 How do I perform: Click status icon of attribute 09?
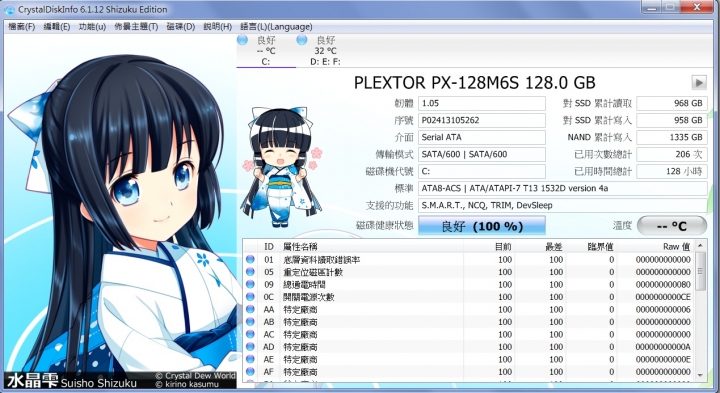[250, 284]
